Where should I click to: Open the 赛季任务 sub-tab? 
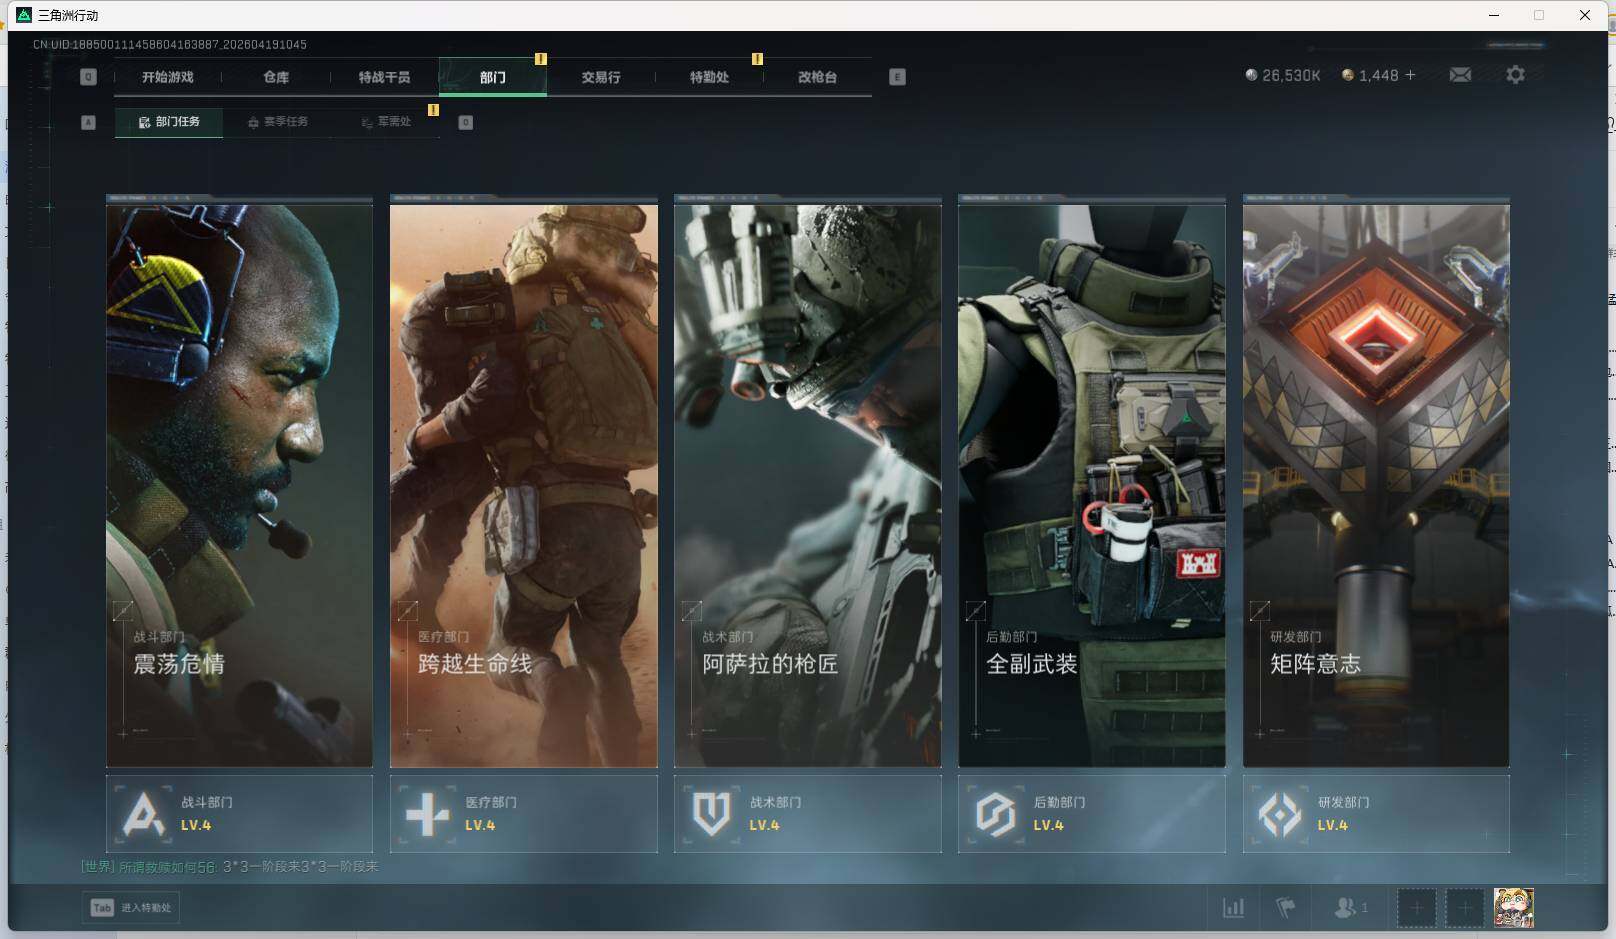pyautogui.click(x=277, y=122)
